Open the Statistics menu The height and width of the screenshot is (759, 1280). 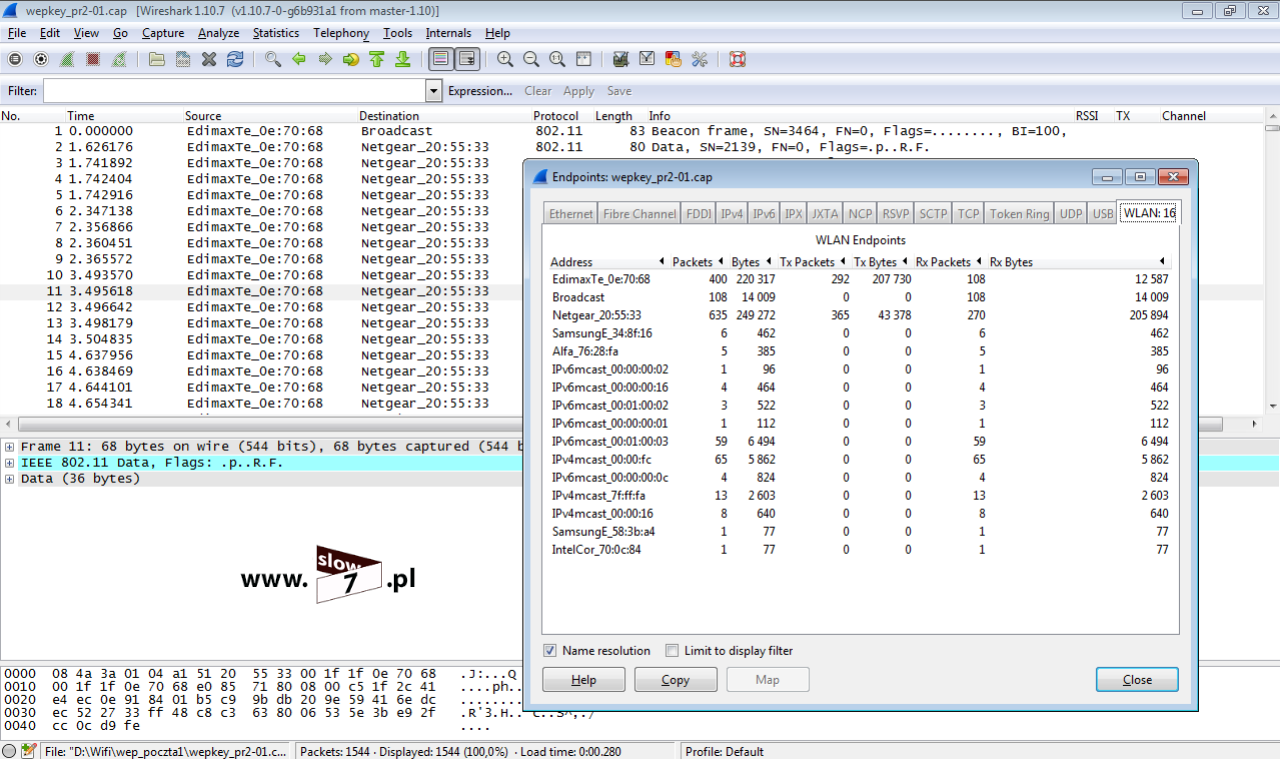pyautogui.click(x=275, y=33)
